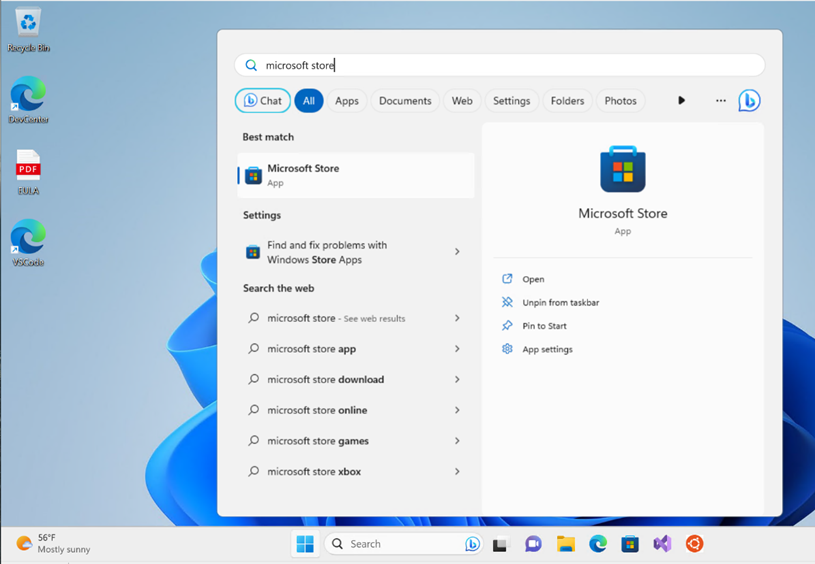Click the Windows Store Apps troubleshooter icon
The image size is (815, 564).
[253, 252]
